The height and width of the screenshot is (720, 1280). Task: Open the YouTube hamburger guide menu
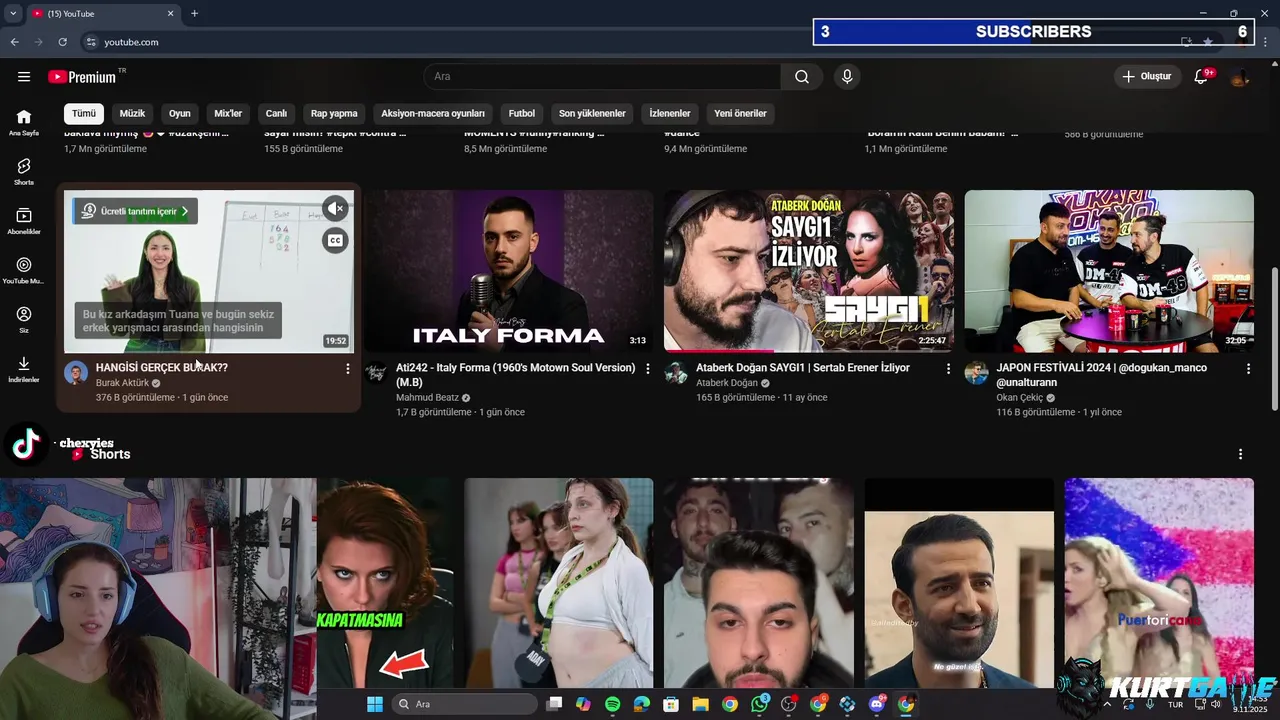[x=24, y=77]
